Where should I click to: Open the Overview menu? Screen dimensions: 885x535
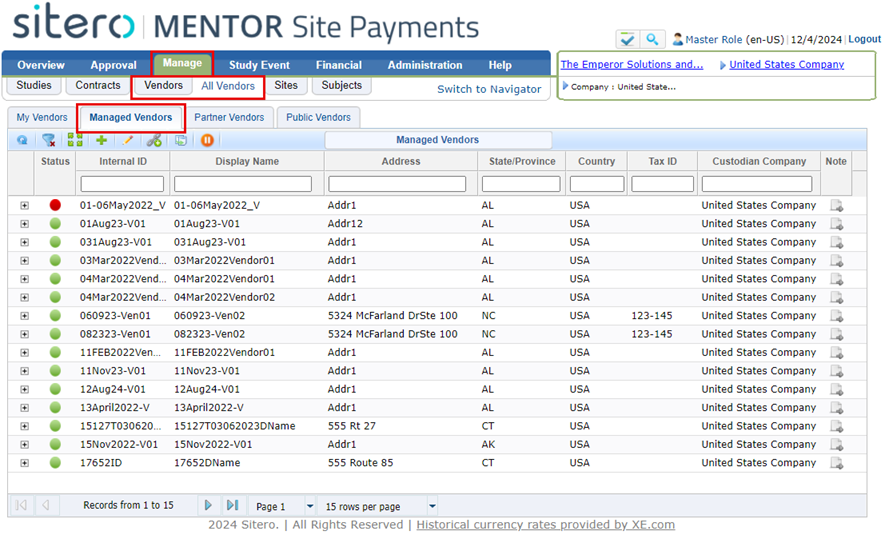point(41,65)
